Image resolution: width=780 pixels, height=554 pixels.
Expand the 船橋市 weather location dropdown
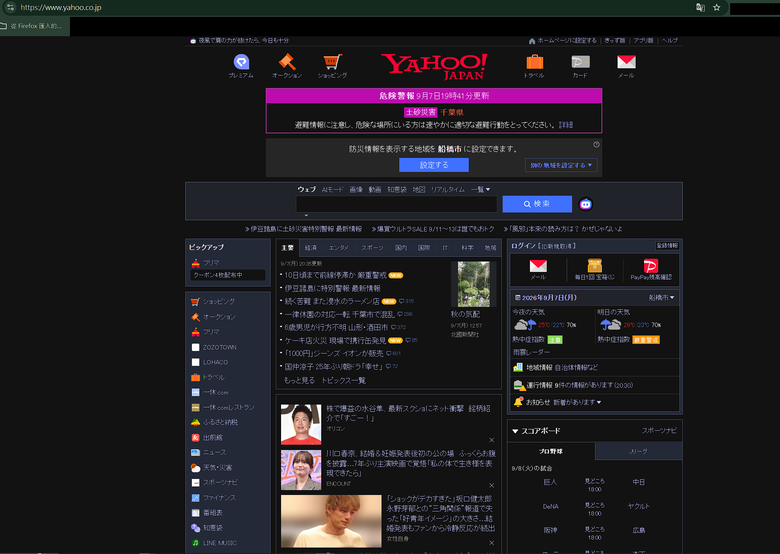click(x=662, y=297)
